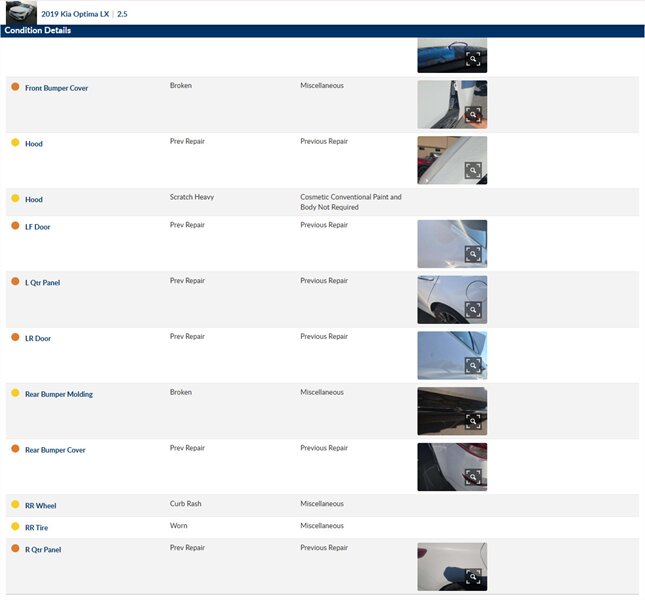Viewport: 645px width, 600px height.
Task: Click the 2019 Kia Optima LX title
Action: tap(75, 14)
